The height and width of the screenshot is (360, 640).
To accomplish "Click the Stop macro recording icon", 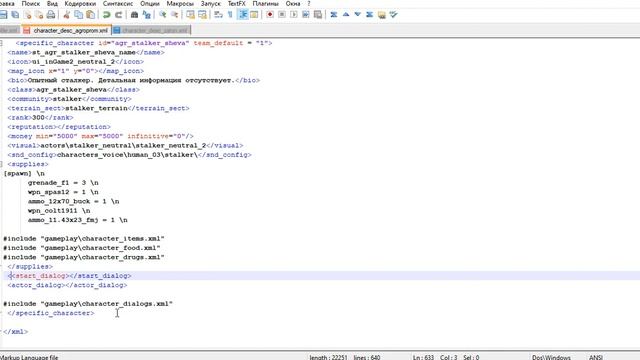I will (x=282, y=15).
